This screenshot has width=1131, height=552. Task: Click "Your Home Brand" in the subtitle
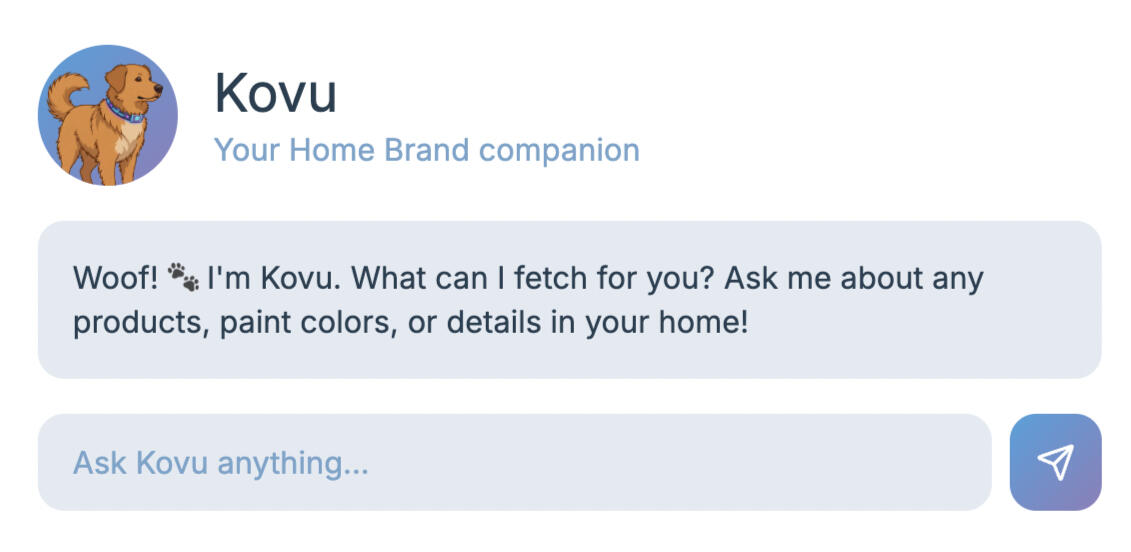pos(341,150)
